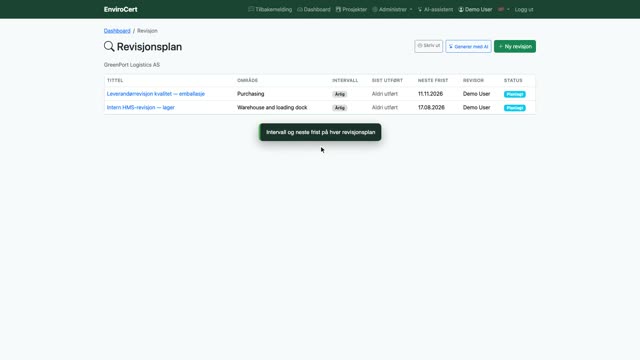This screenshot has width=640, height=360.
Task: Open the Demo User profile menu
Action: click(475, 9)
